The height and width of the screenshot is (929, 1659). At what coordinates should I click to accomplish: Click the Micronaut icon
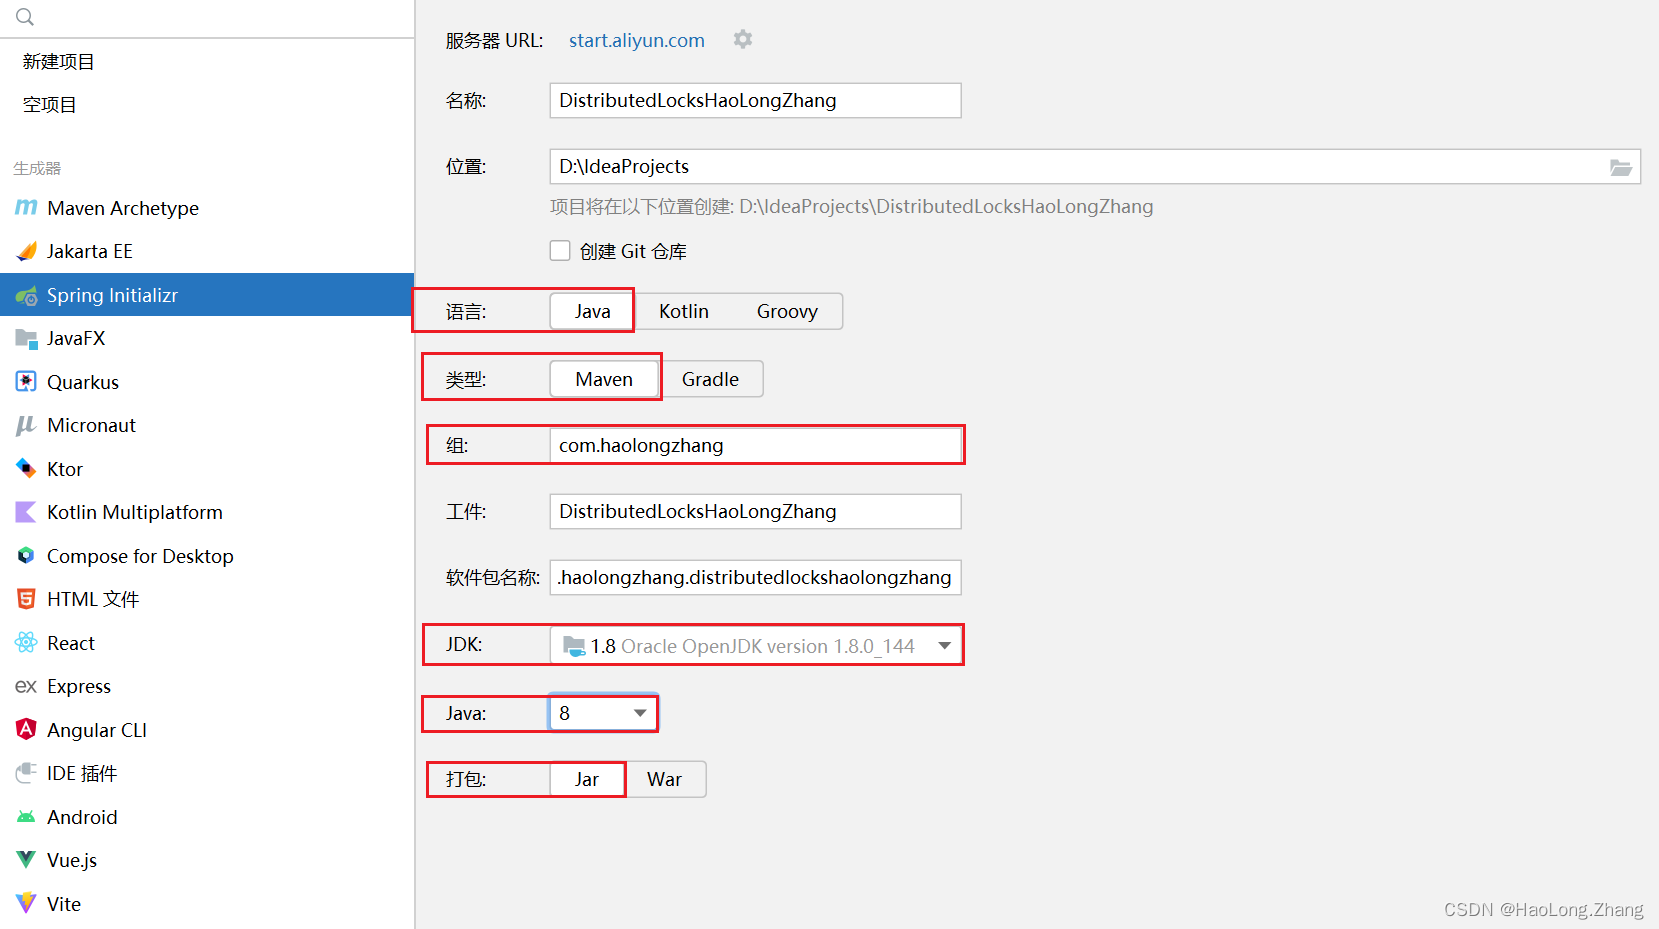pos(26,425)
